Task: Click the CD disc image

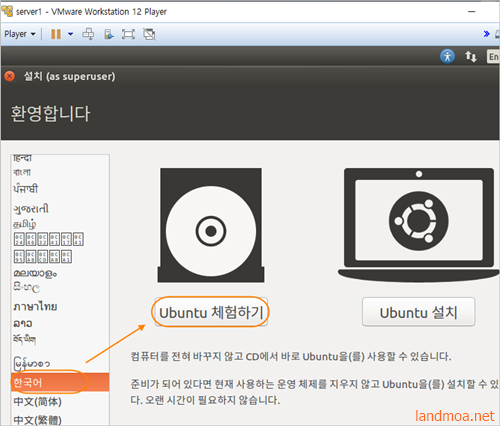Action: pyautogui.click(x=211, y=225)
